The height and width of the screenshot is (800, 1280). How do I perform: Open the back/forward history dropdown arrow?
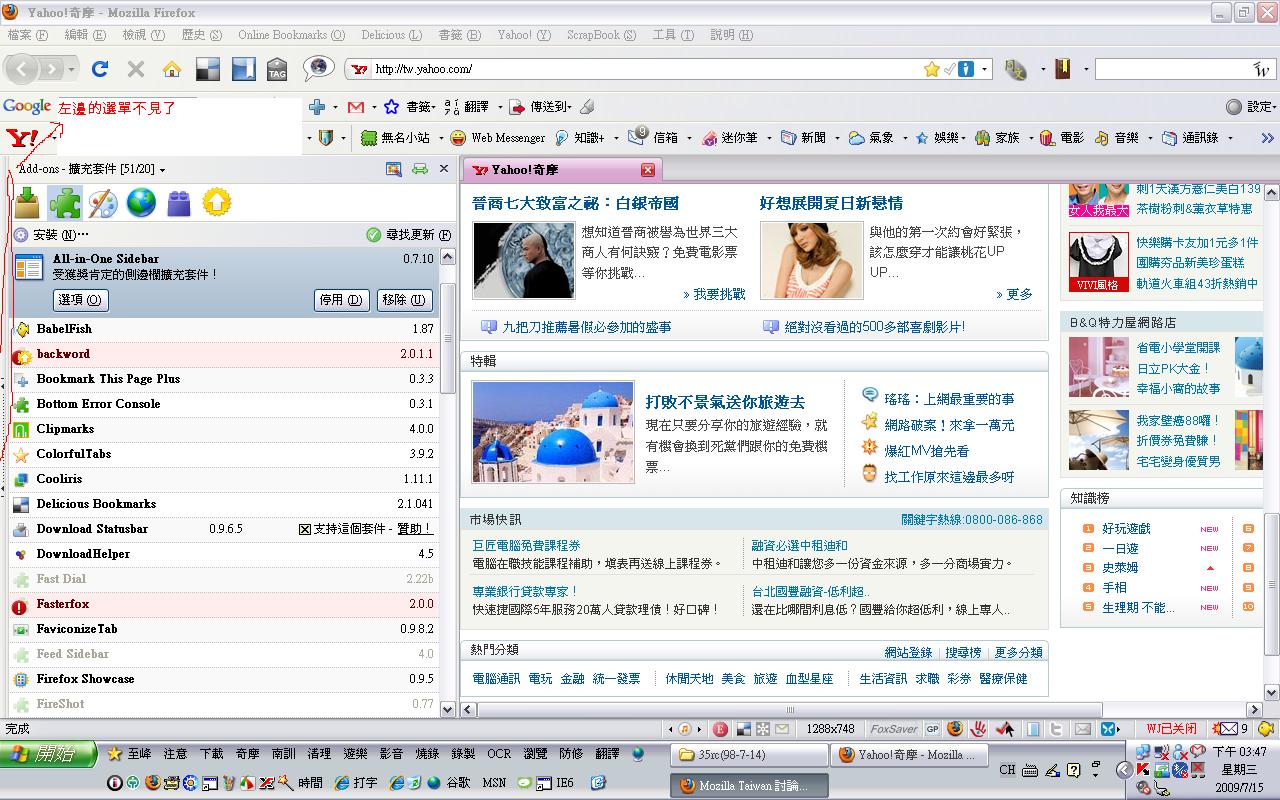point(72,69)
